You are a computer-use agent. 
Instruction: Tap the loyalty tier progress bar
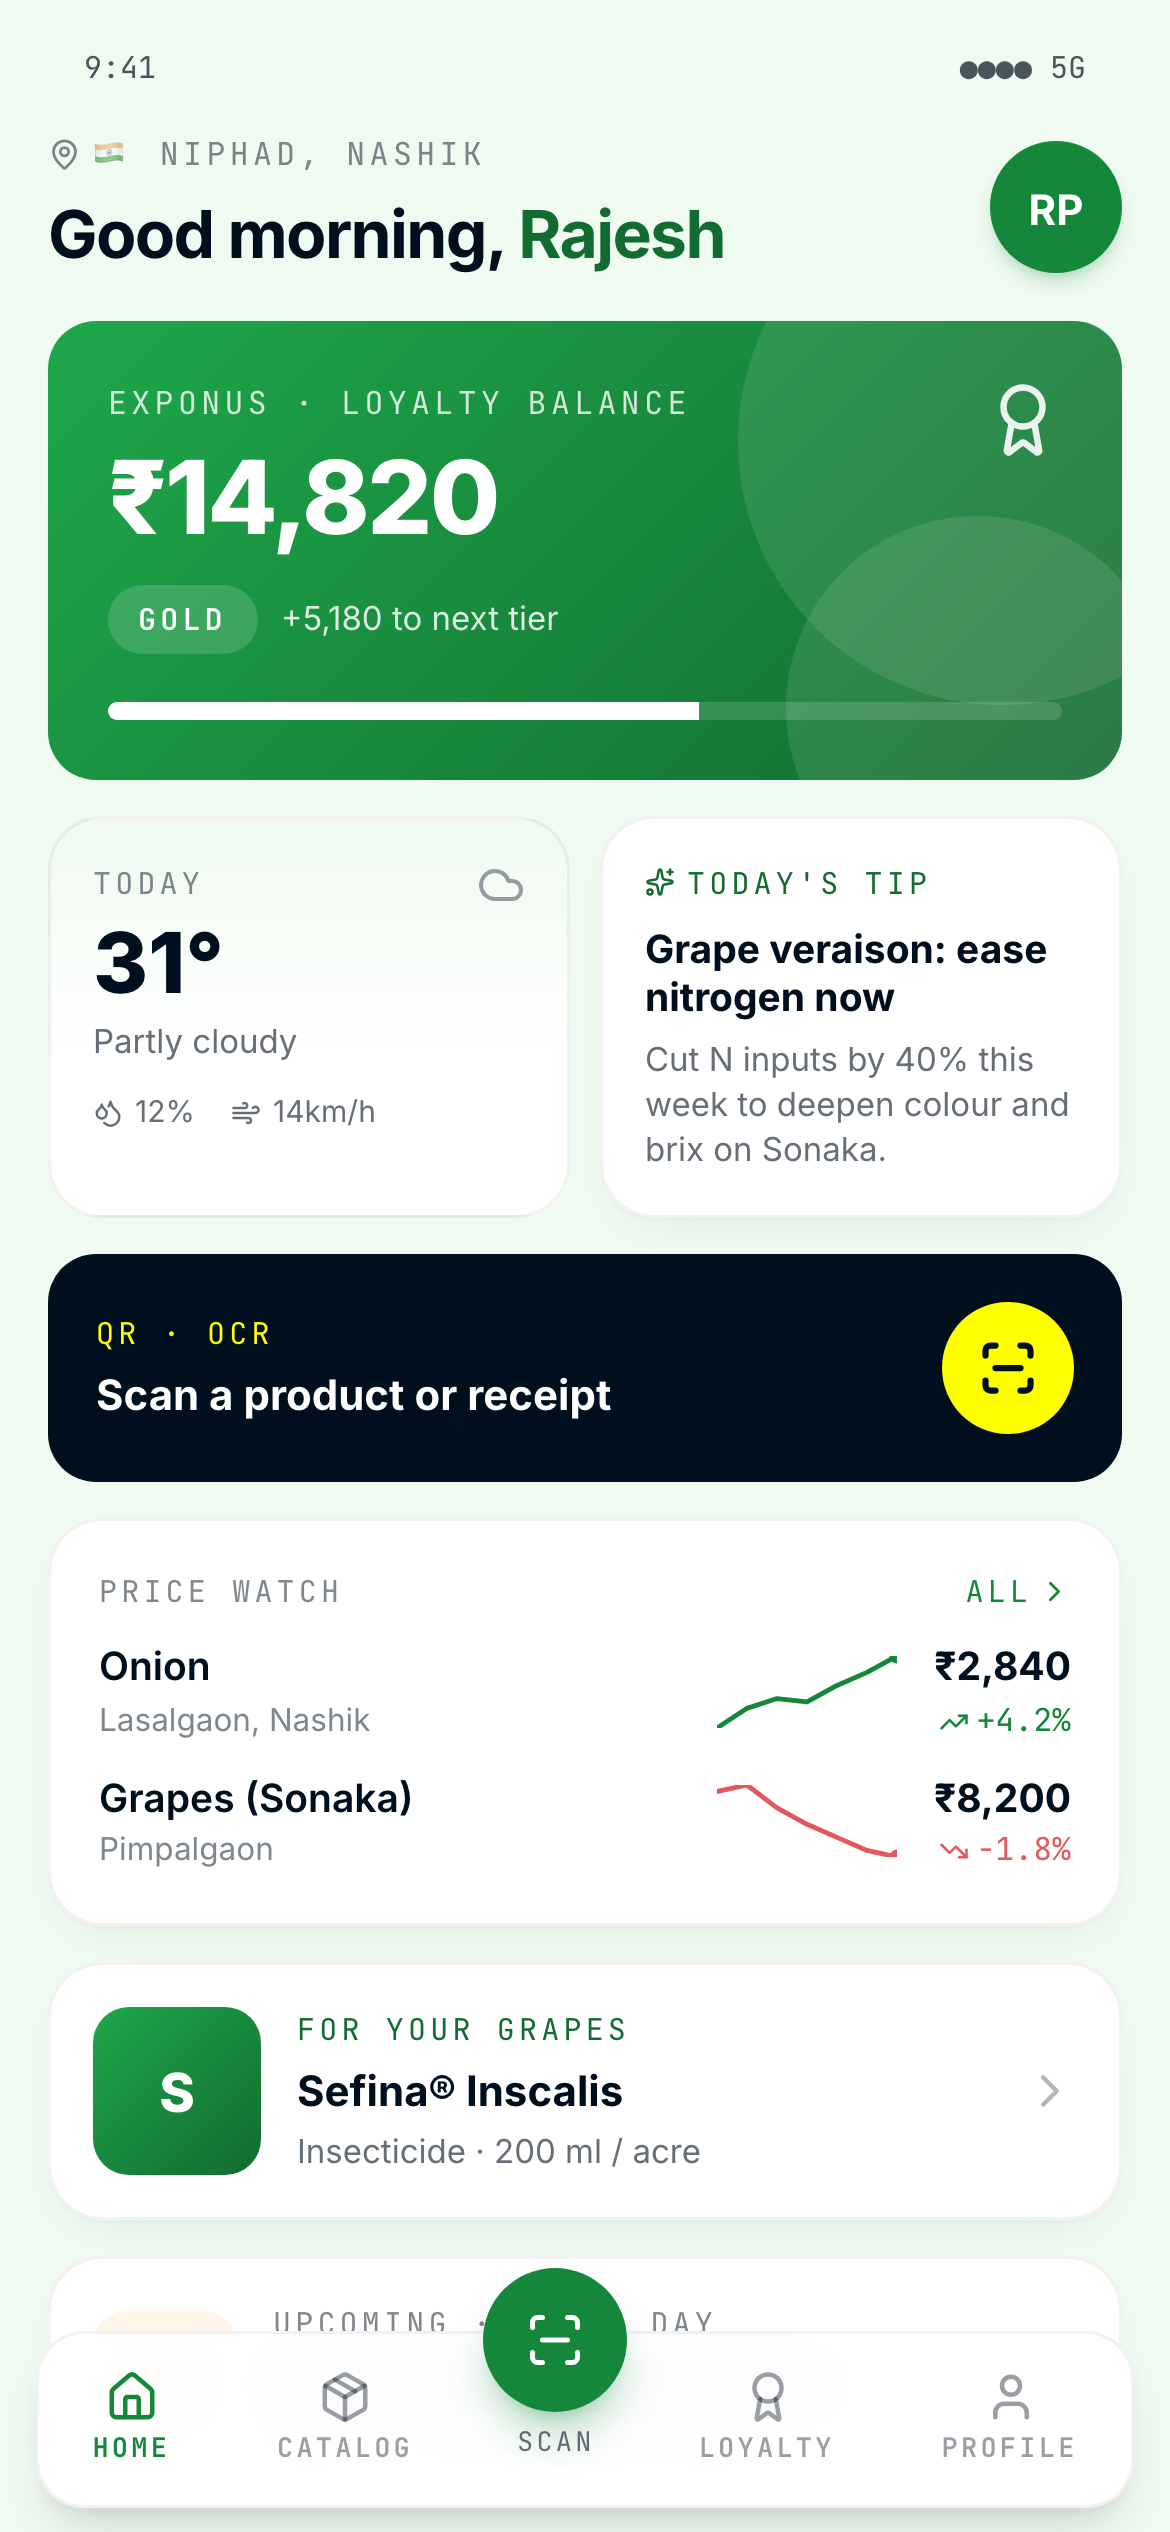[585, 711]
